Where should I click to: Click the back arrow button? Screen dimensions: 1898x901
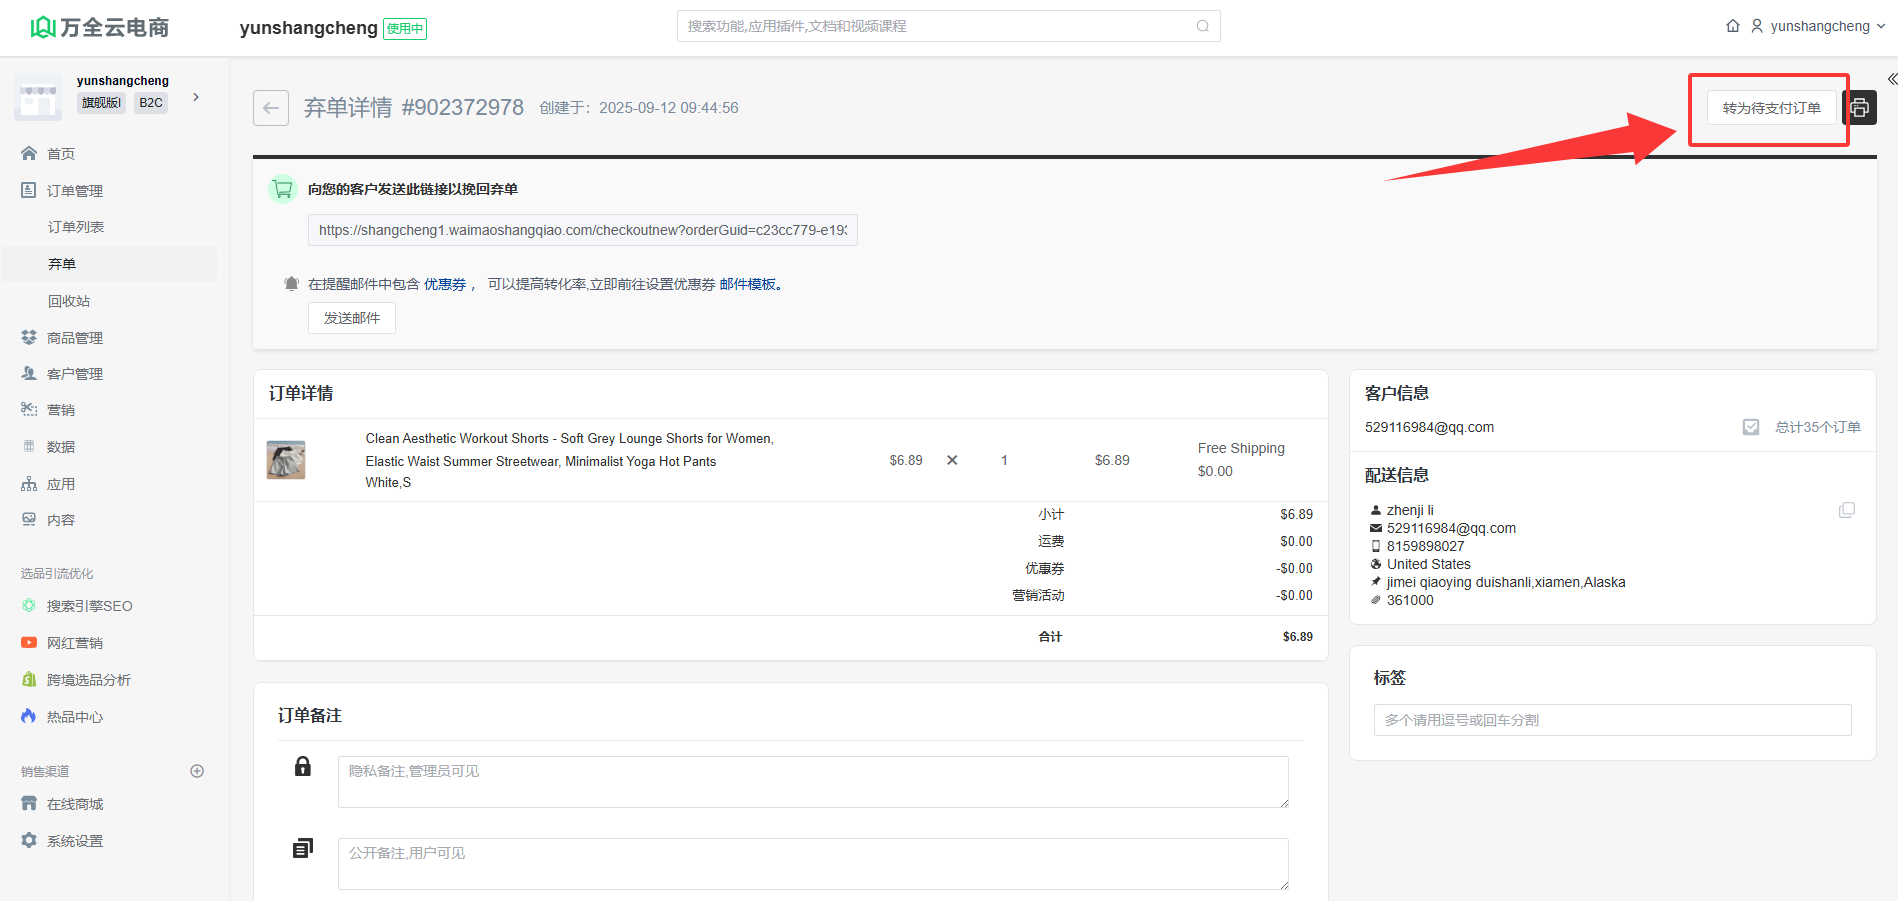tap(271, 108)
